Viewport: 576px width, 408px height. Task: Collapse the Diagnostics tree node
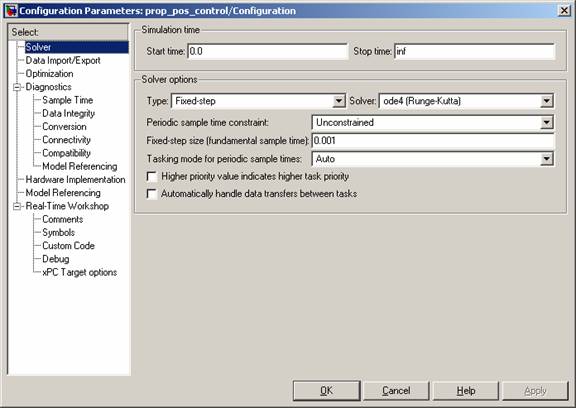[17, 87]
